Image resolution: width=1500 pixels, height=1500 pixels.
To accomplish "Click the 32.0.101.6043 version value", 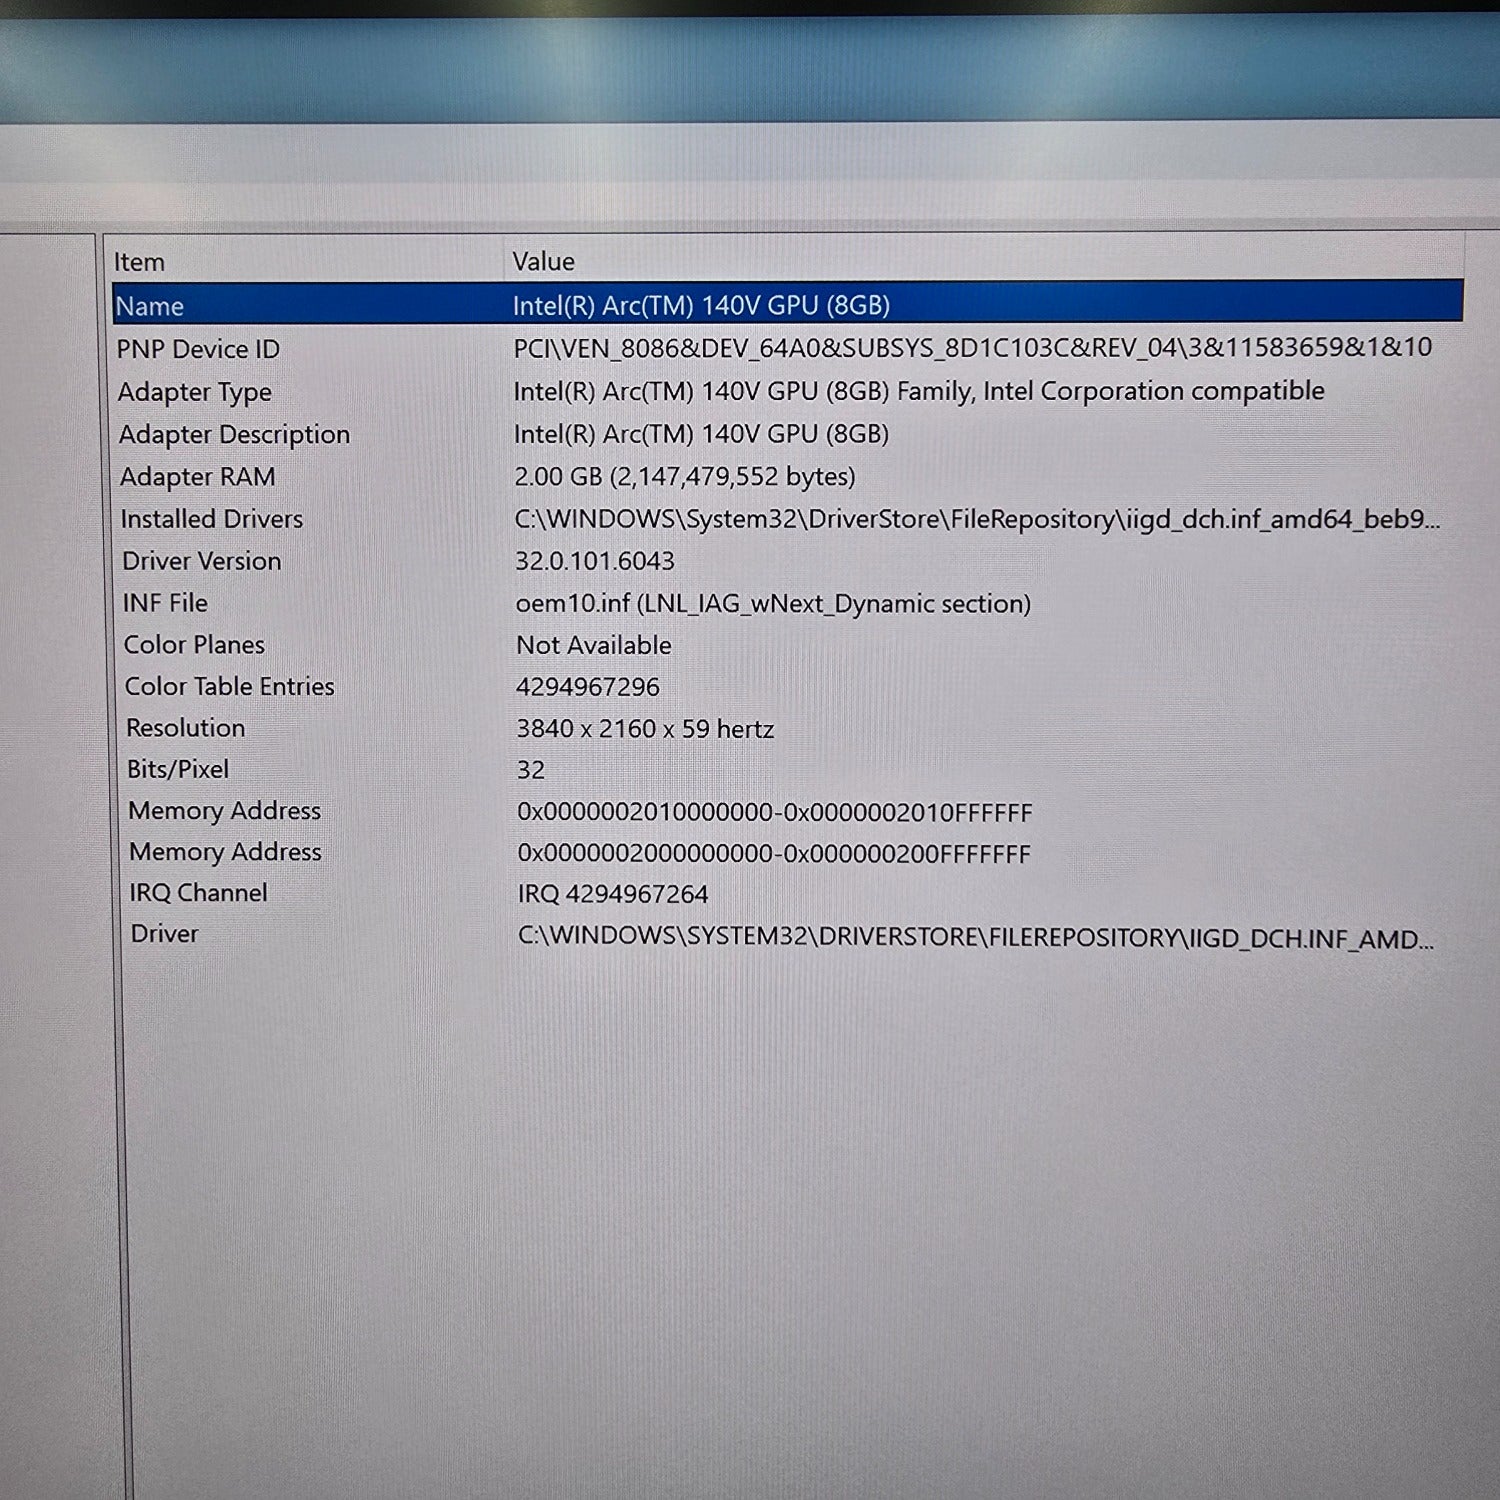I will [595, 561].
